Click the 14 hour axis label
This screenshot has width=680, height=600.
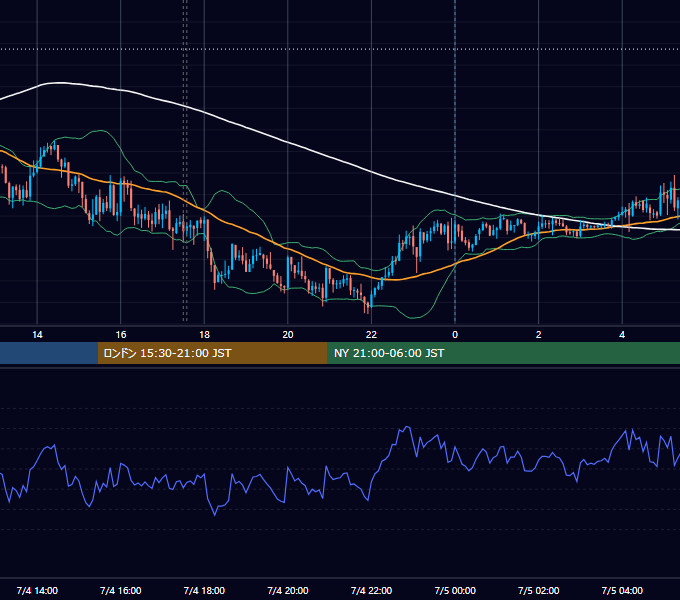(x=37, y=335)
